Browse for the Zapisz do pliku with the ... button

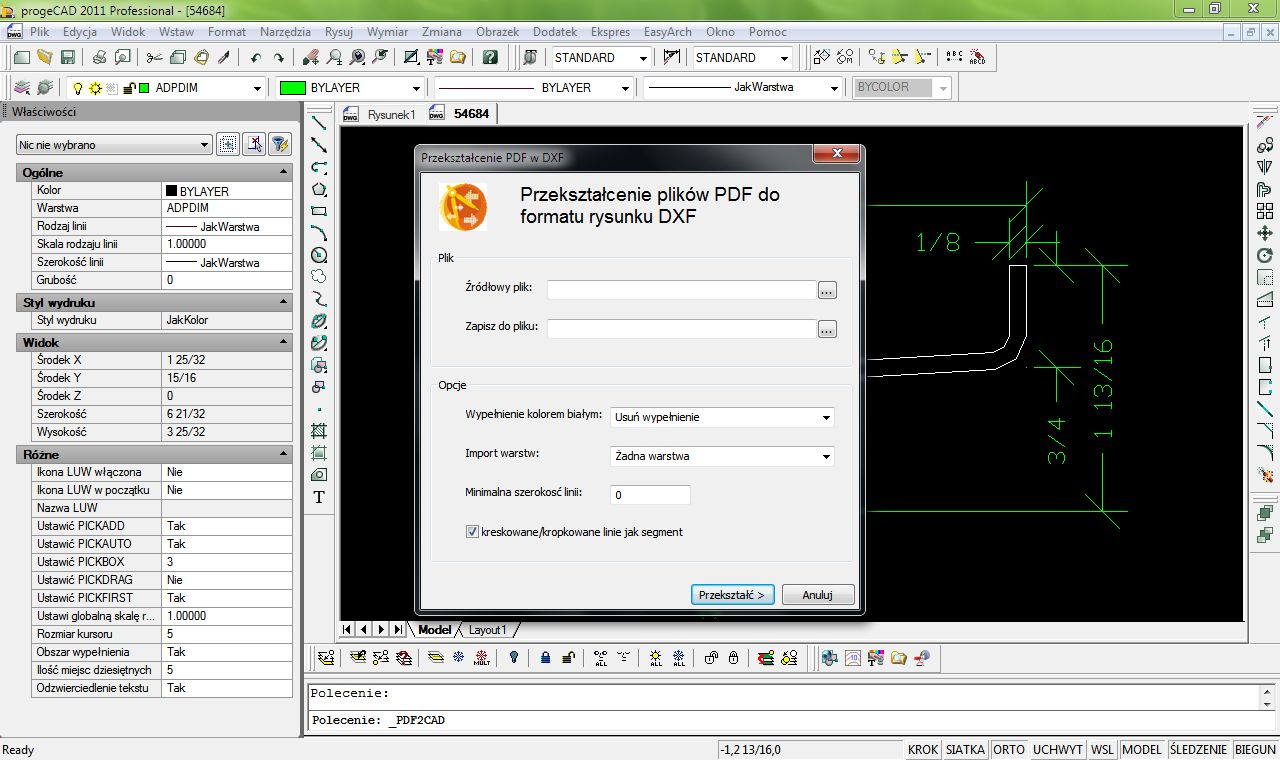pos(827,329)
